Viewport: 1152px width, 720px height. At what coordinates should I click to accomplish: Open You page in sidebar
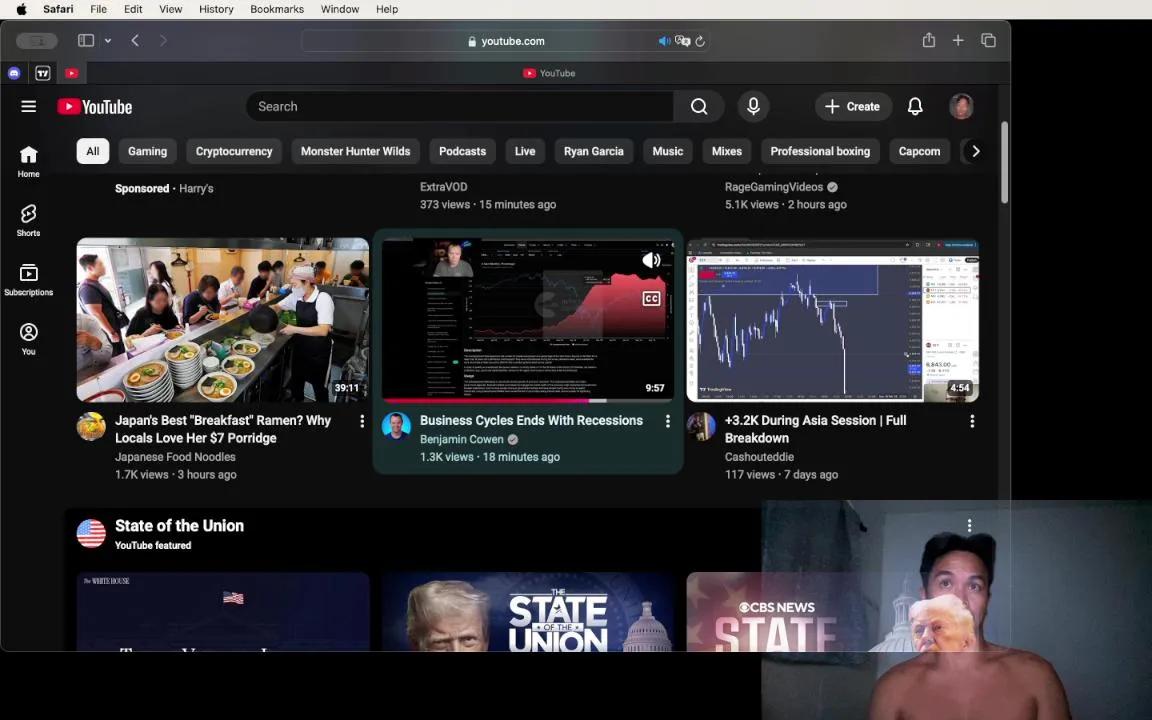(x=29, y=339)
